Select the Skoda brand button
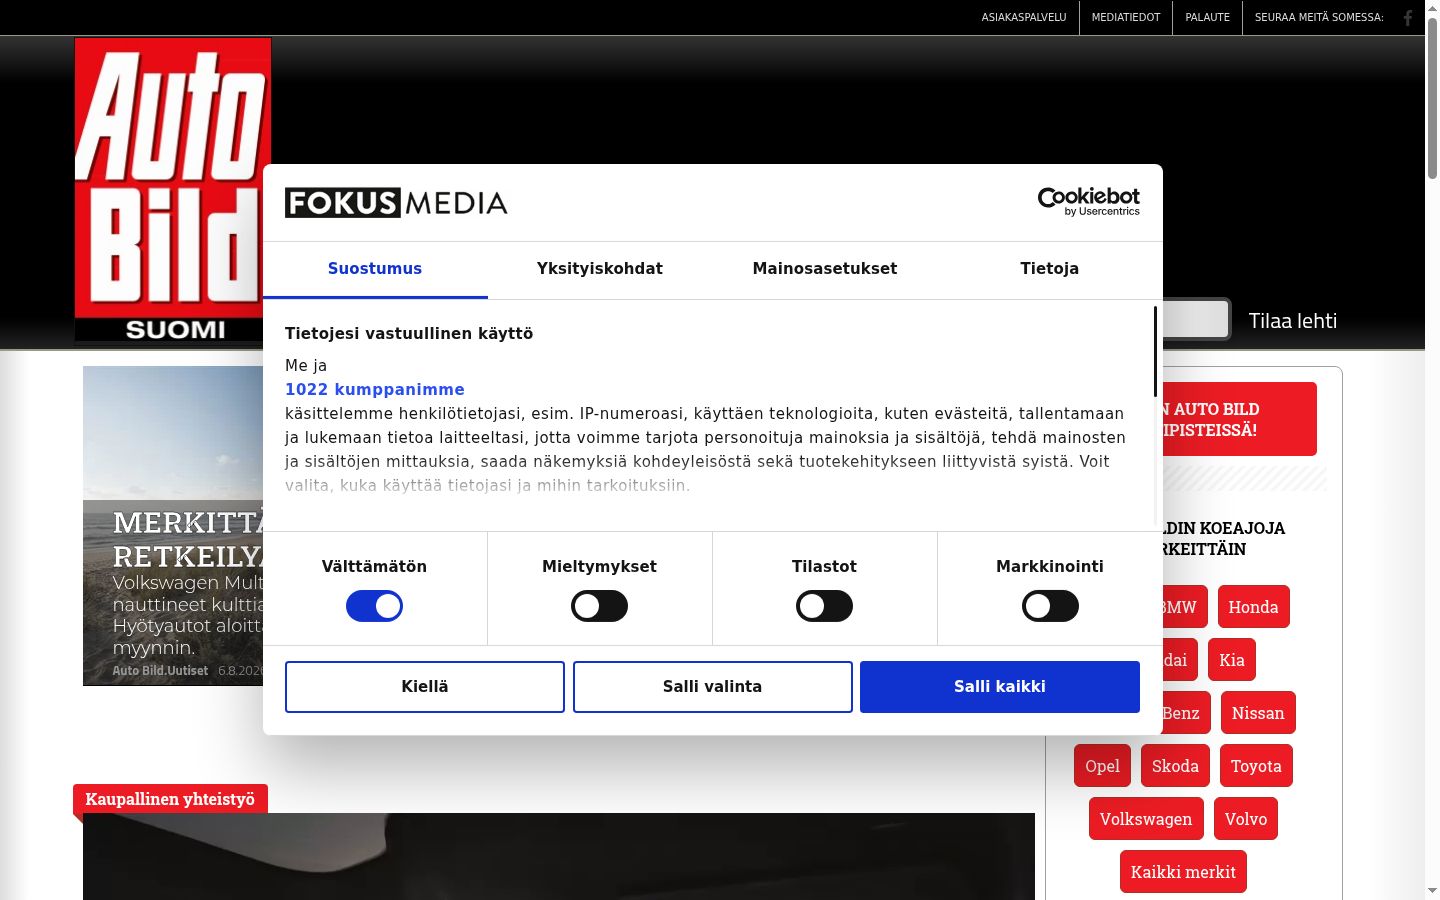This screenshot has height=900, width=1440. click(1175, 766)
